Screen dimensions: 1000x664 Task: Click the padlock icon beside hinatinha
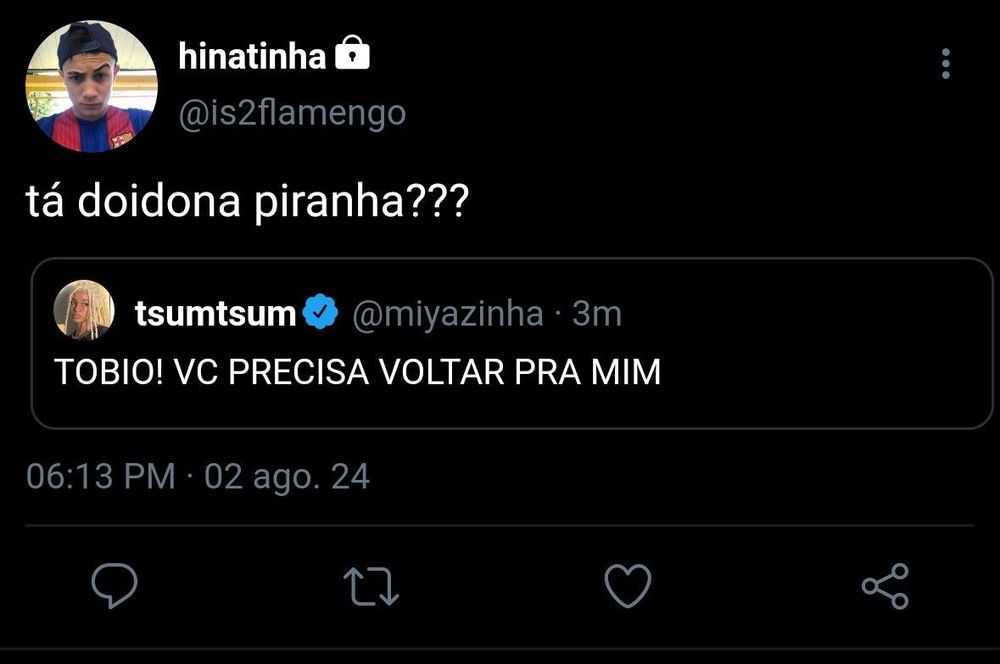click(352, 53)
